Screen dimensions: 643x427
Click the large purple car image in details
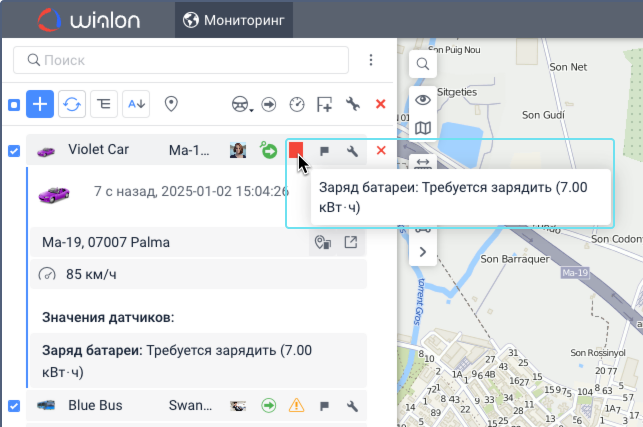[x=54, y=194]
